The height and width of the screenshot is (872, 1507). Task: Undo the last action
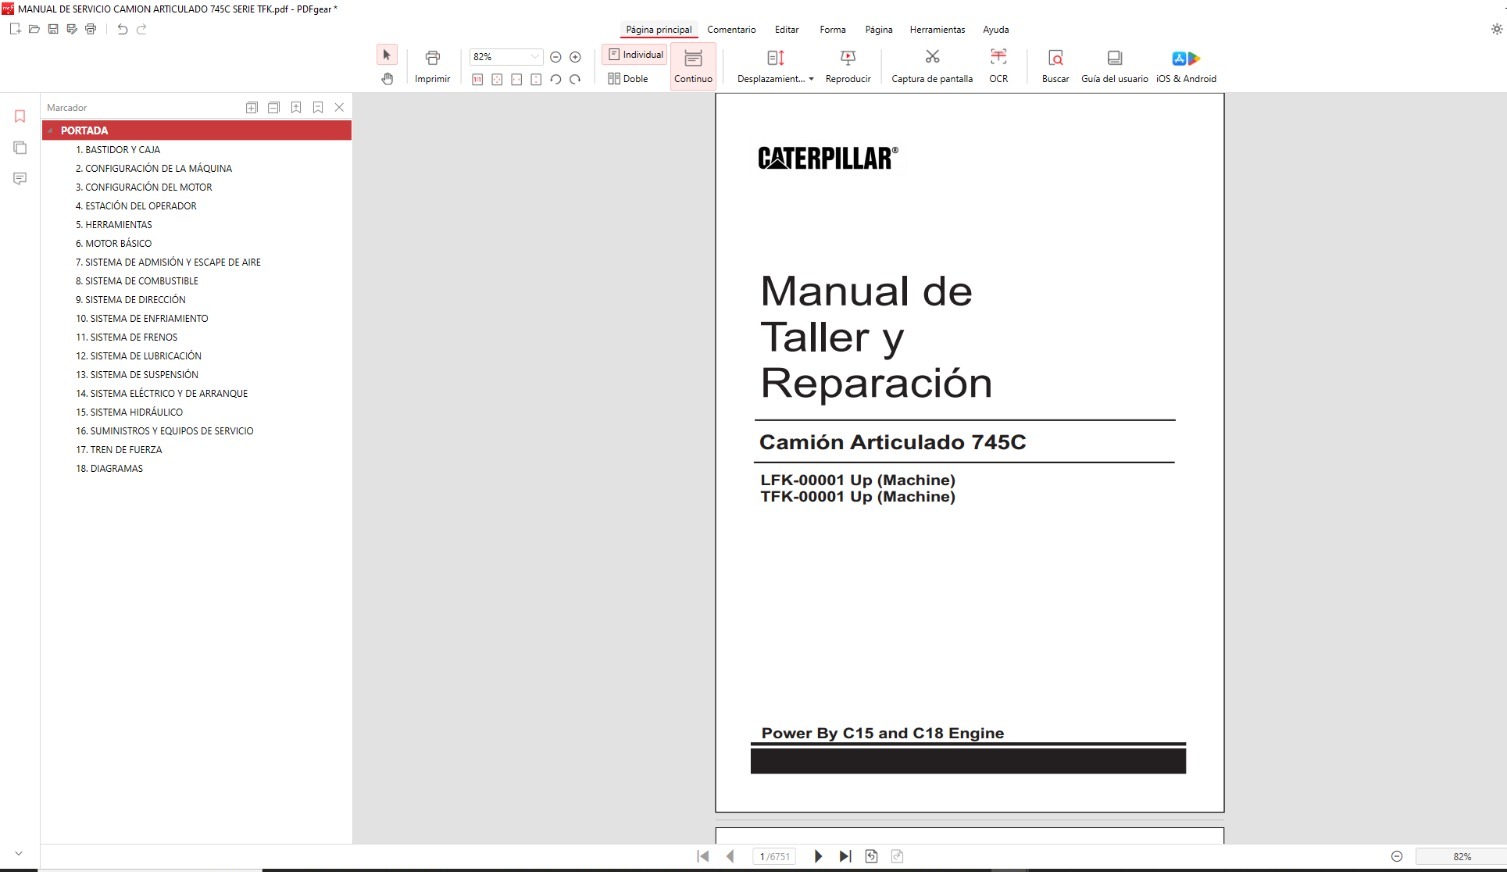click(x=122, y=29)
